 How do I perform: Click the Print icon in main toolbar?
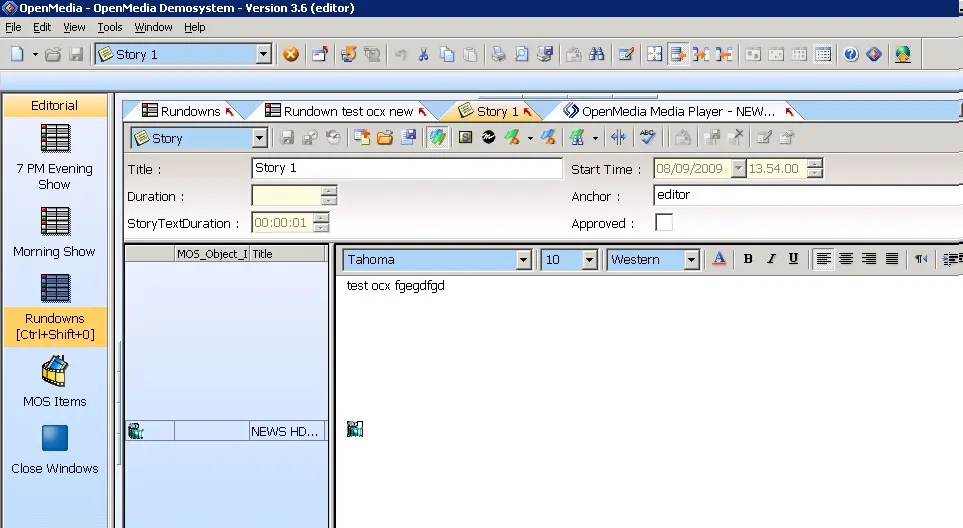pos(497,55)
